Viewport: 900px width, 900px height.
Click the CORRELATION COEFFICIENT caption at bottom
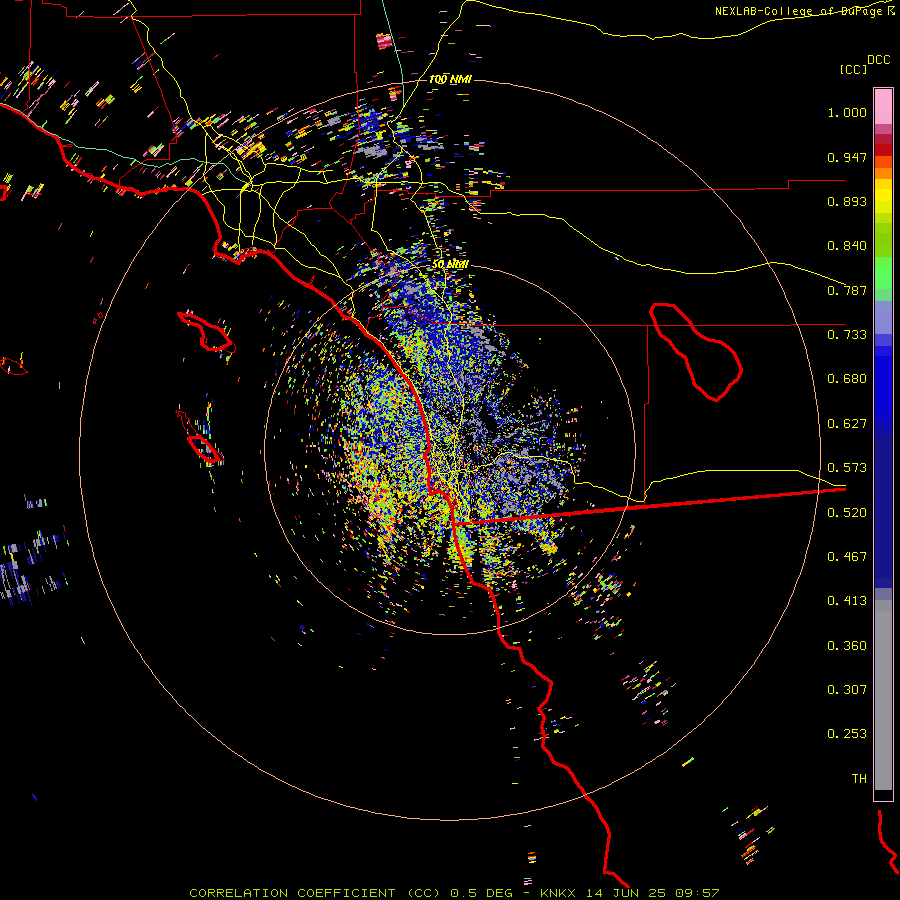click(454, 893)
